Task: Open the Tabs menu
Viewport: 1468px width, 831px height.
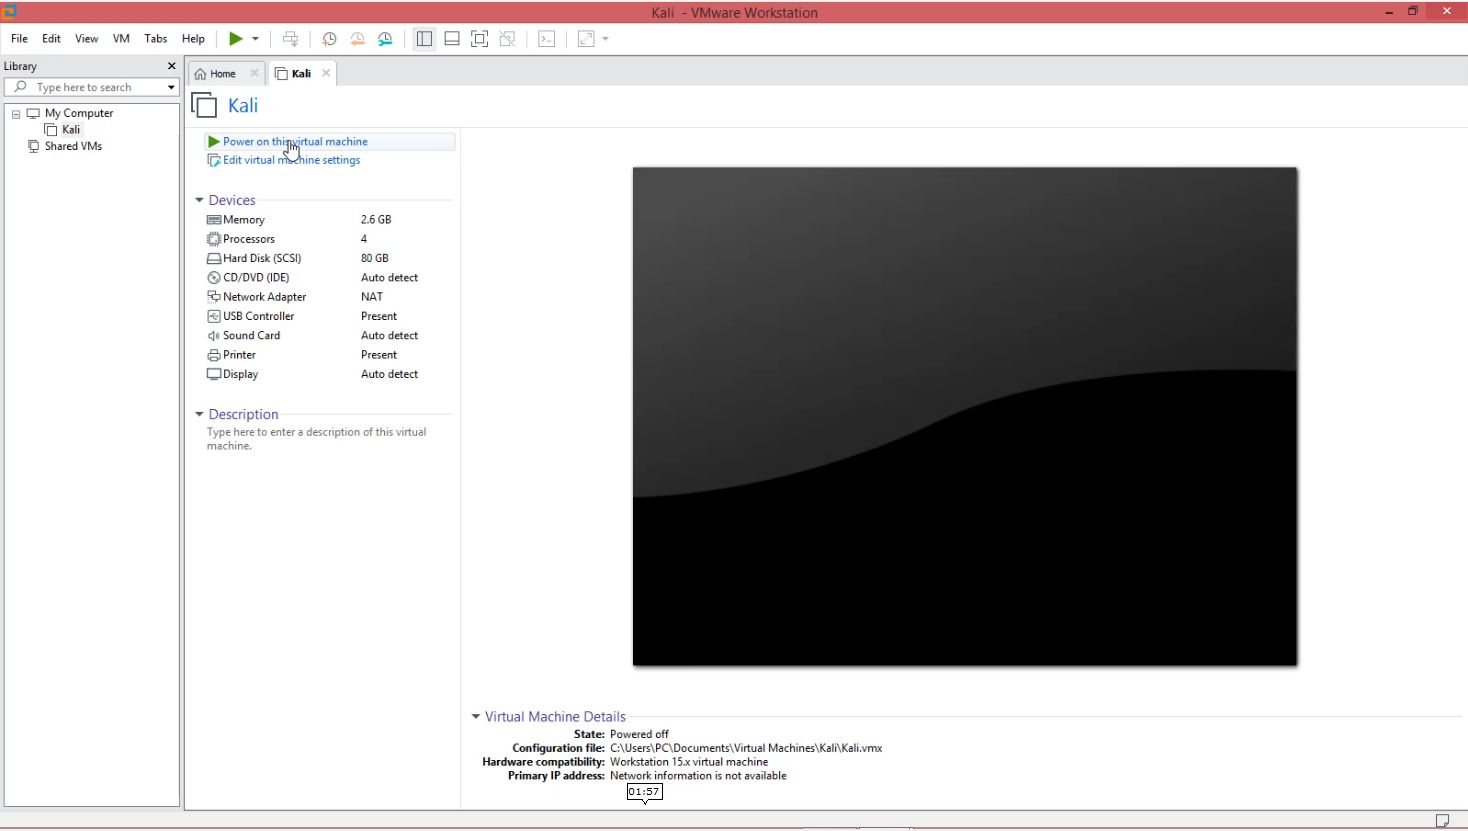Action: [x=156, y=39]
